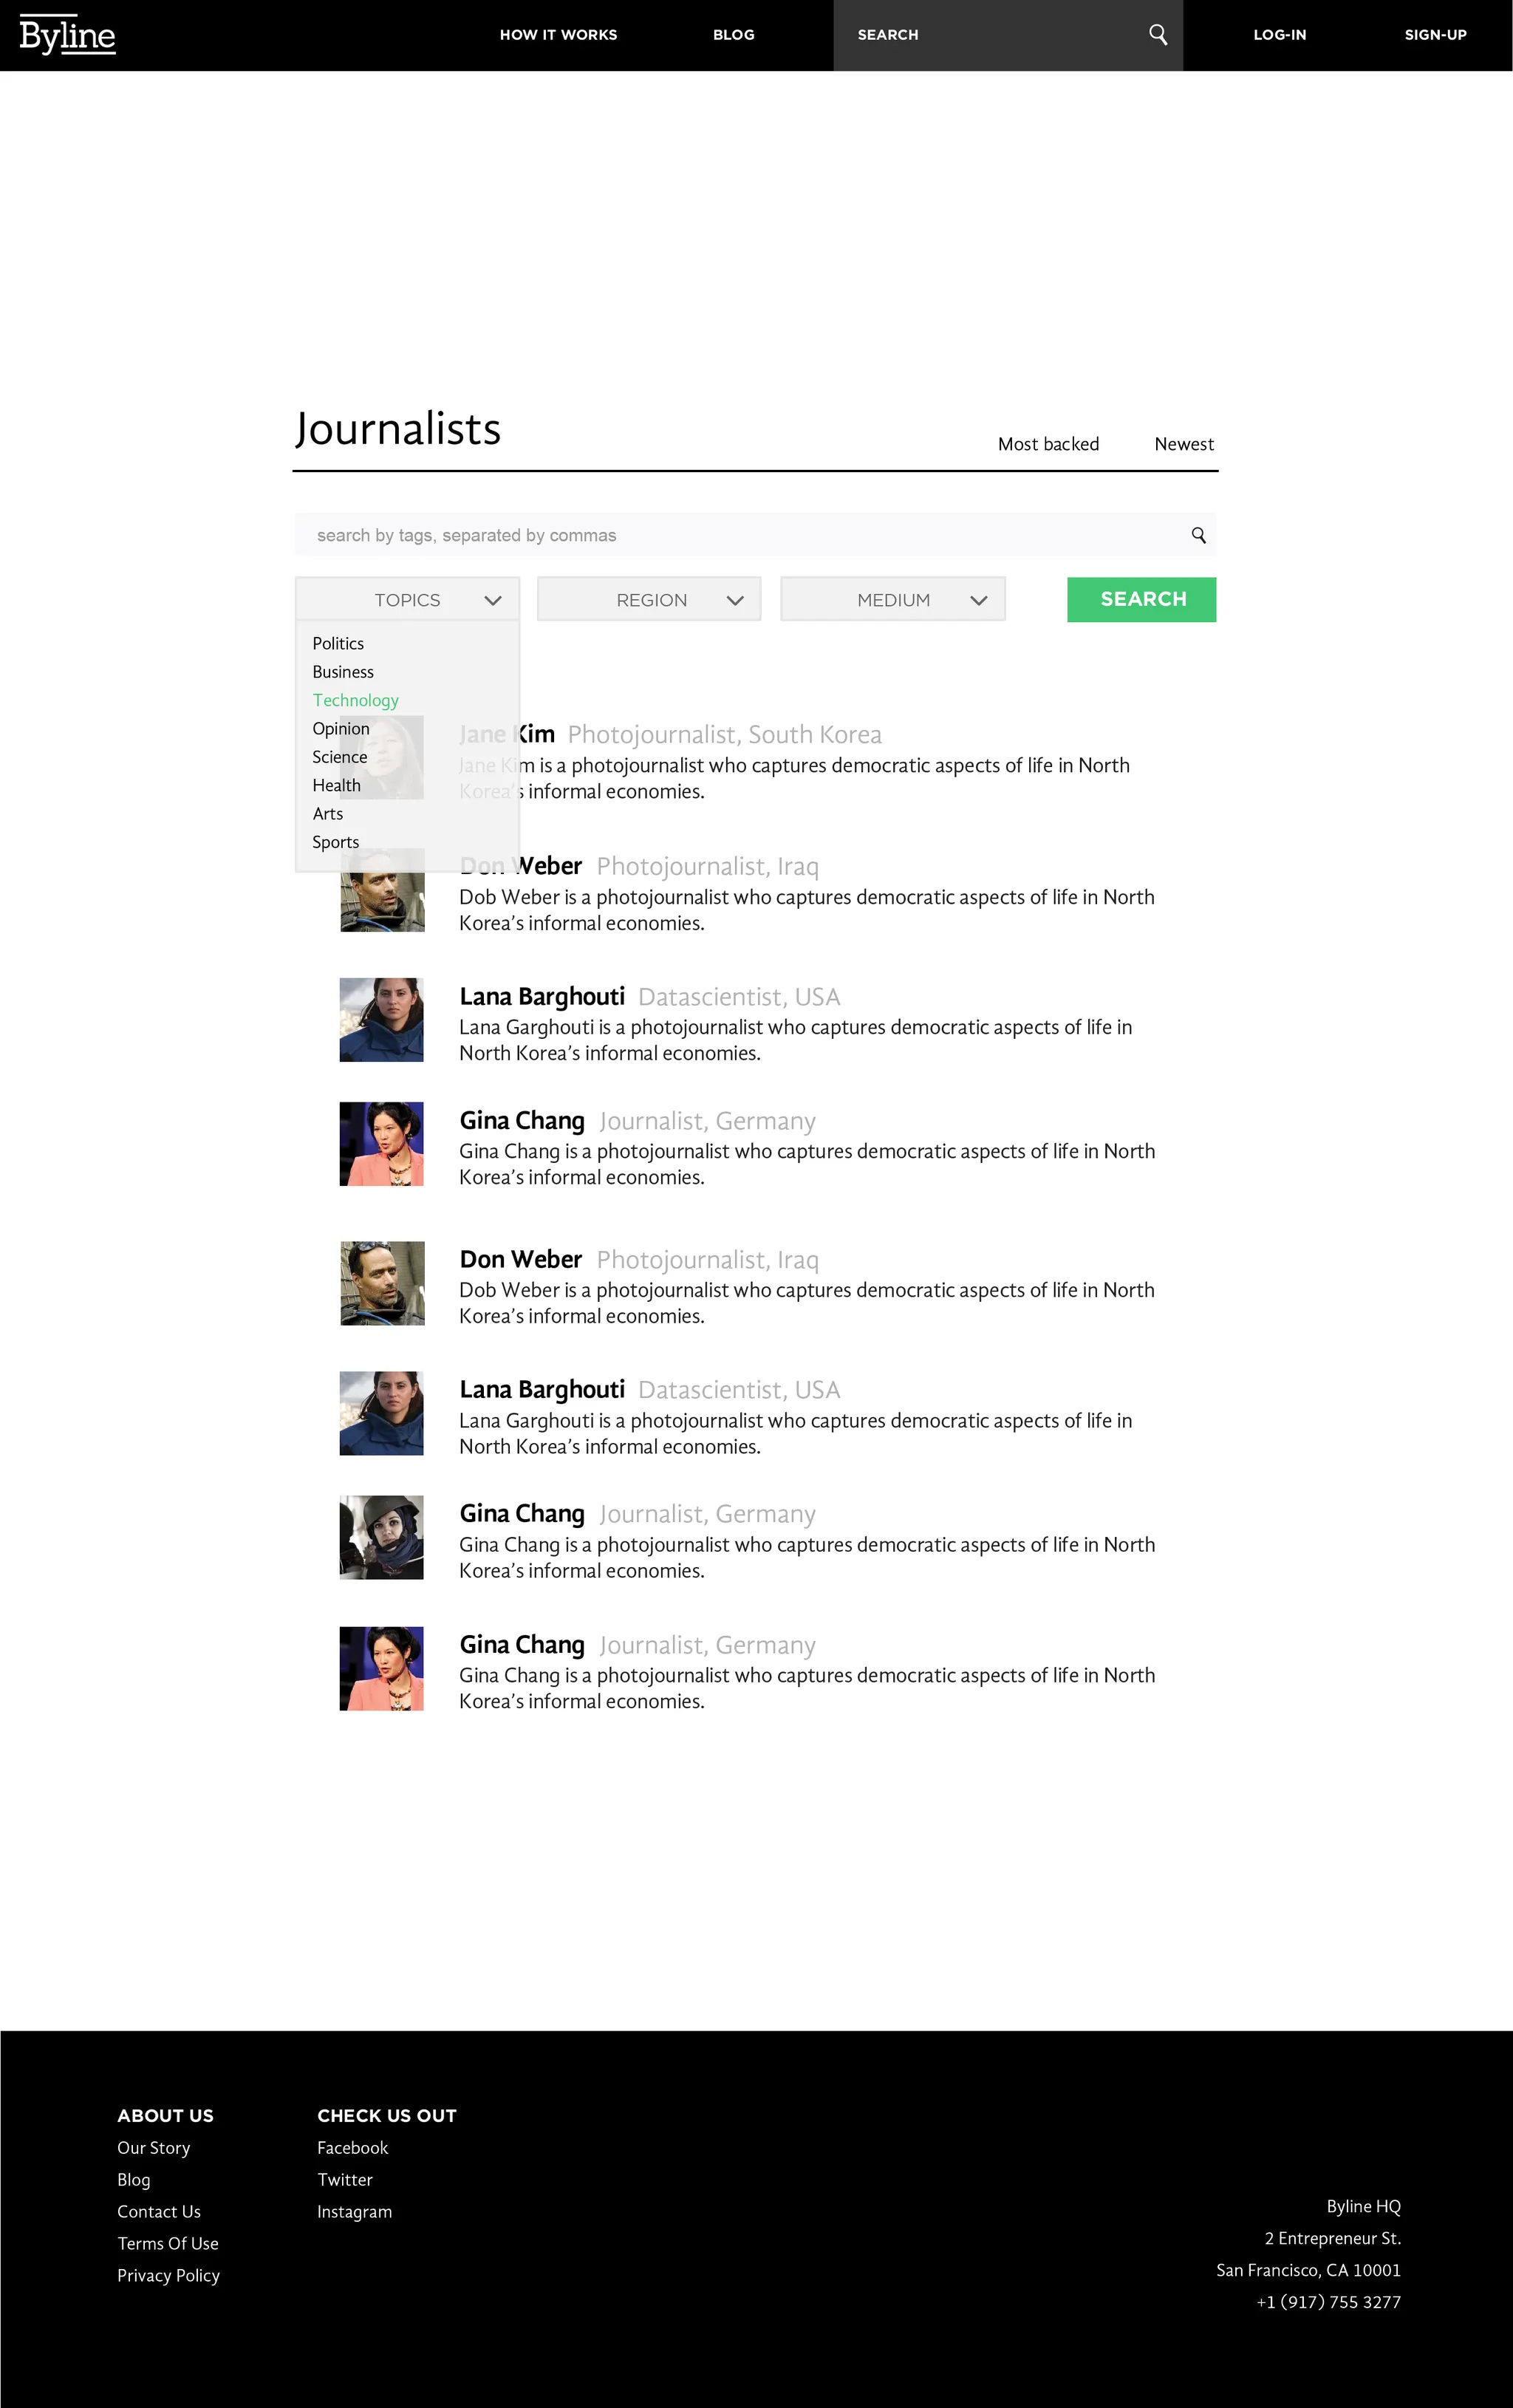Image resolution: width=1513 pixels, height=2408 pixels.
Task: Expand the TOPICS dropdown chevron
Action: coord(492,600)
